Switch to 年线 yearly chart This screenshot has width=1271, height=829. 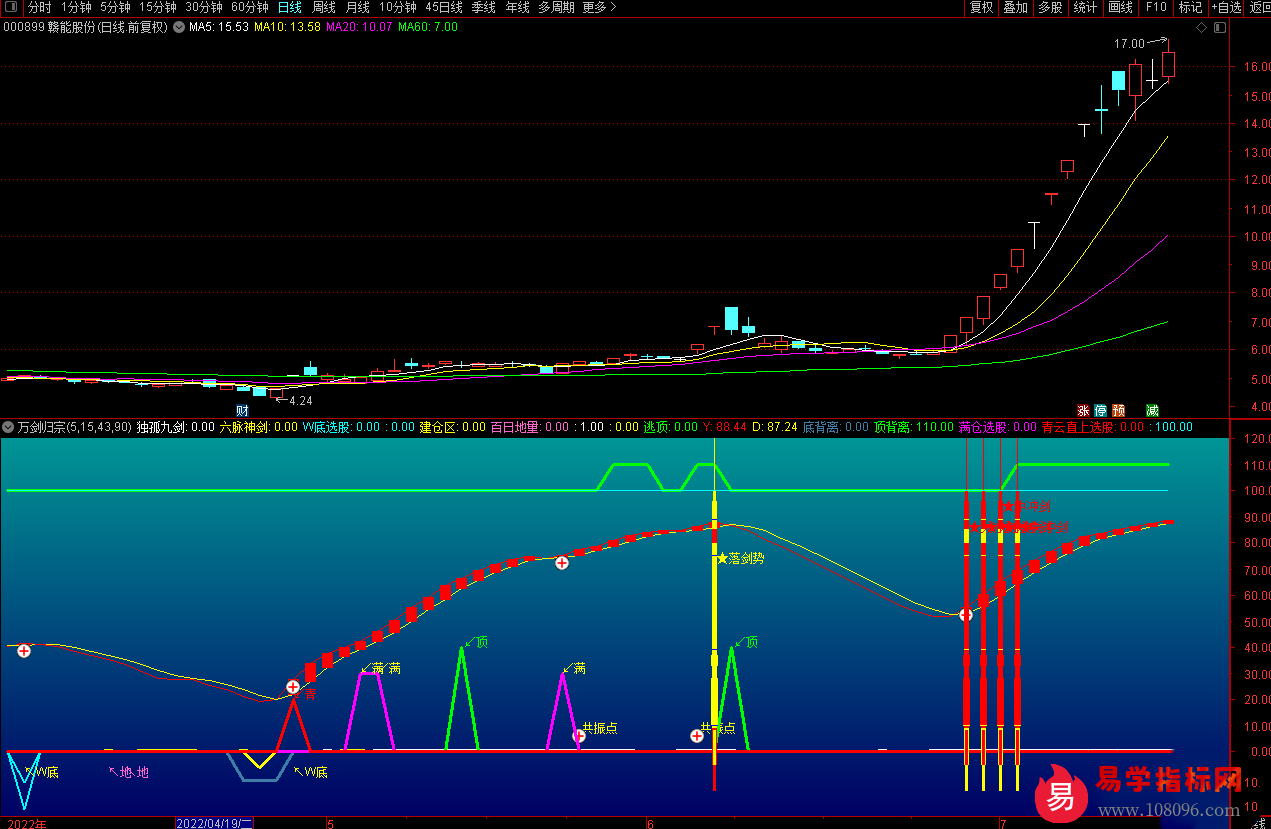click(518, 7)
